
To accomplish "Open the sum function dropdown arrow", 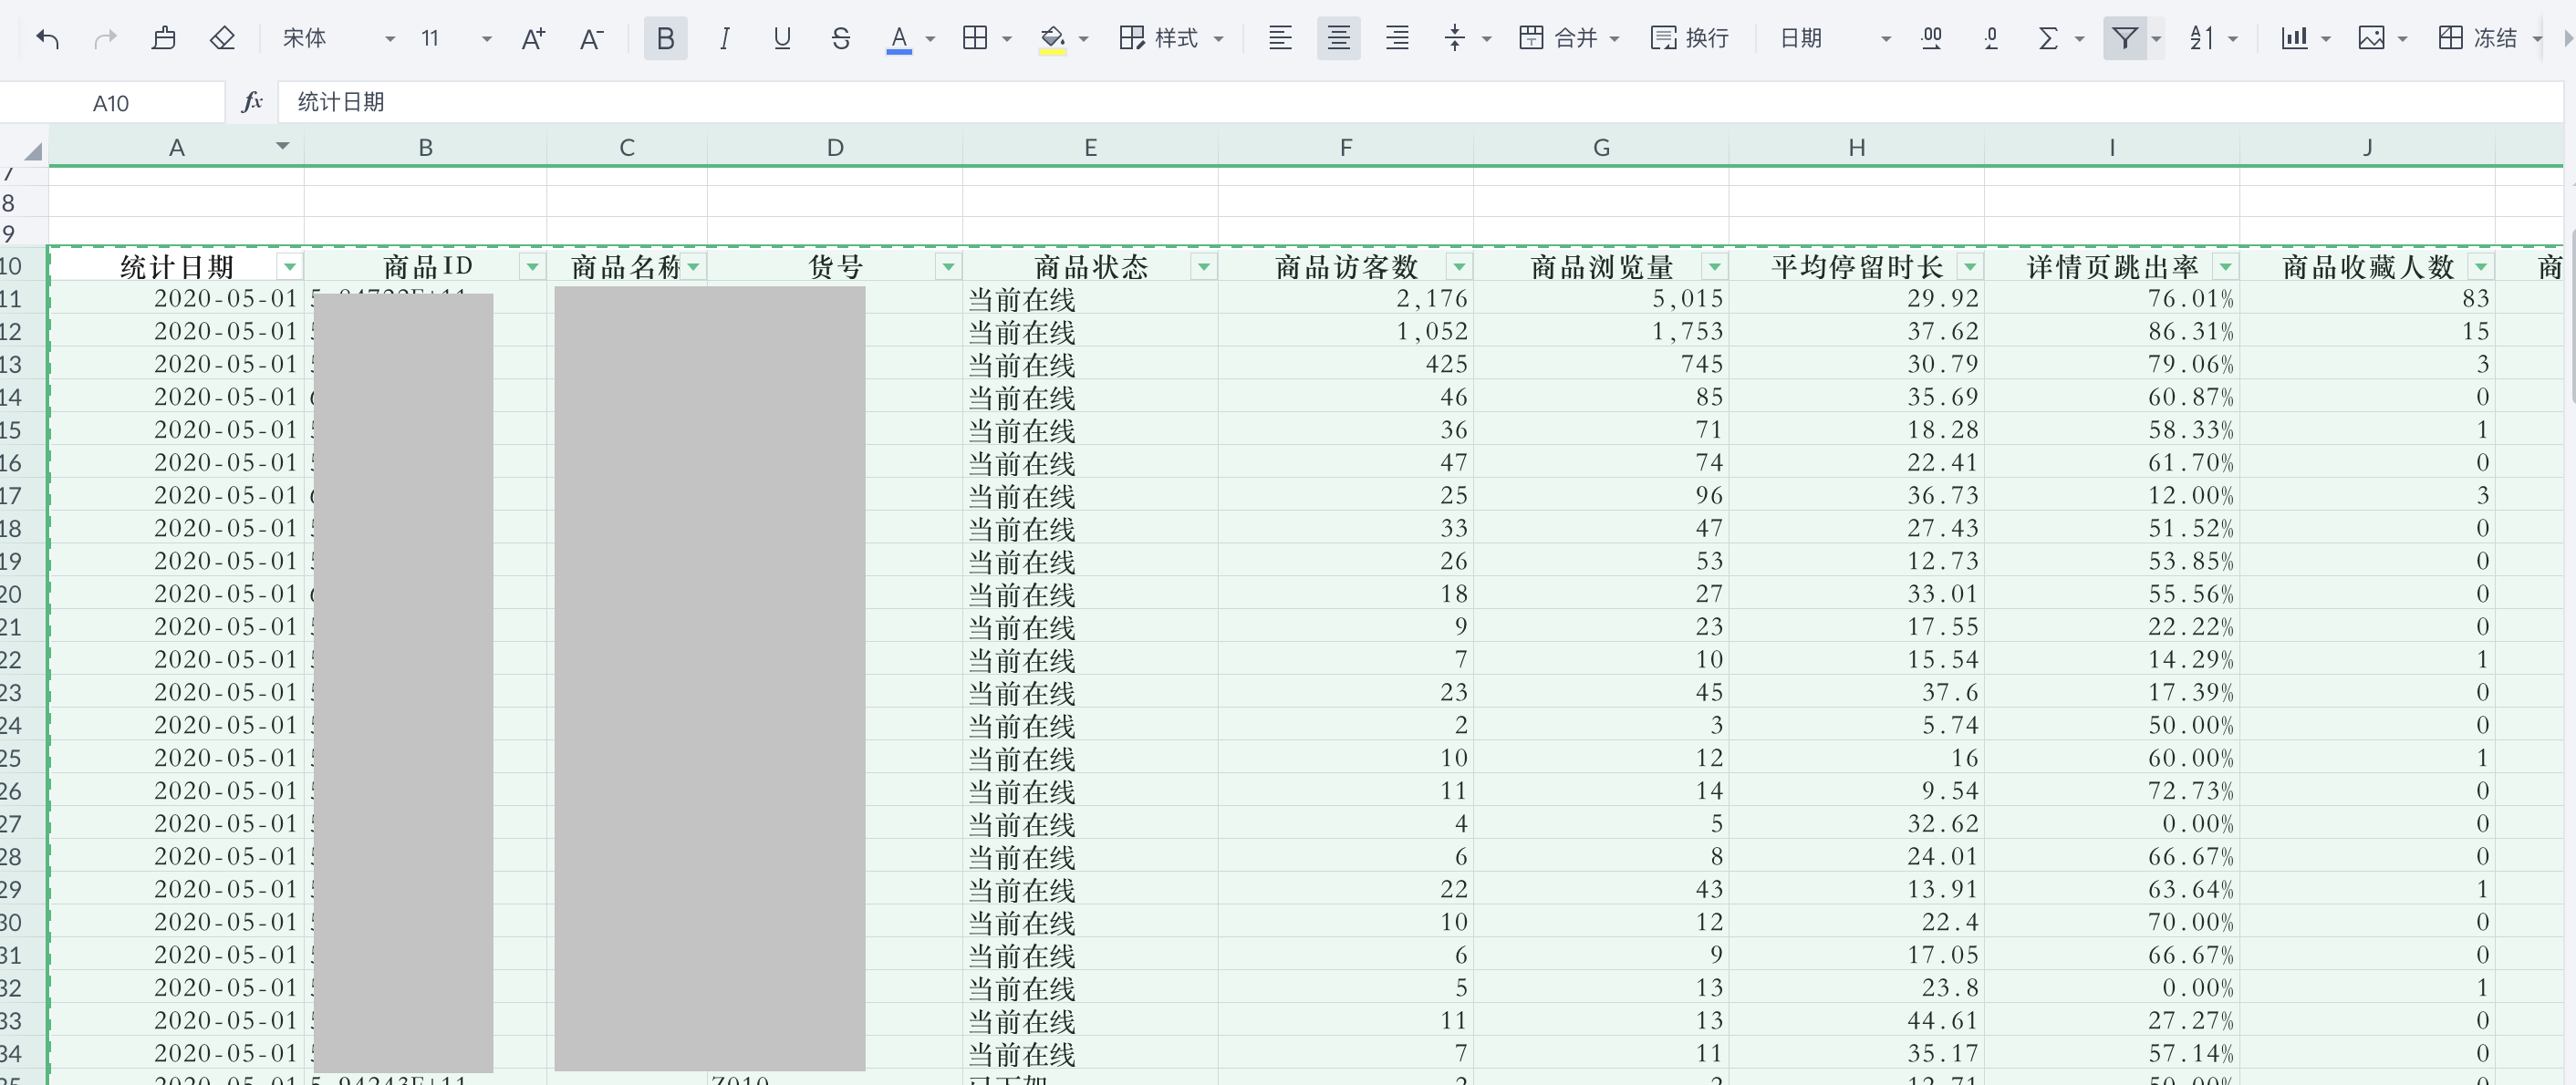I will [2080, 40].
